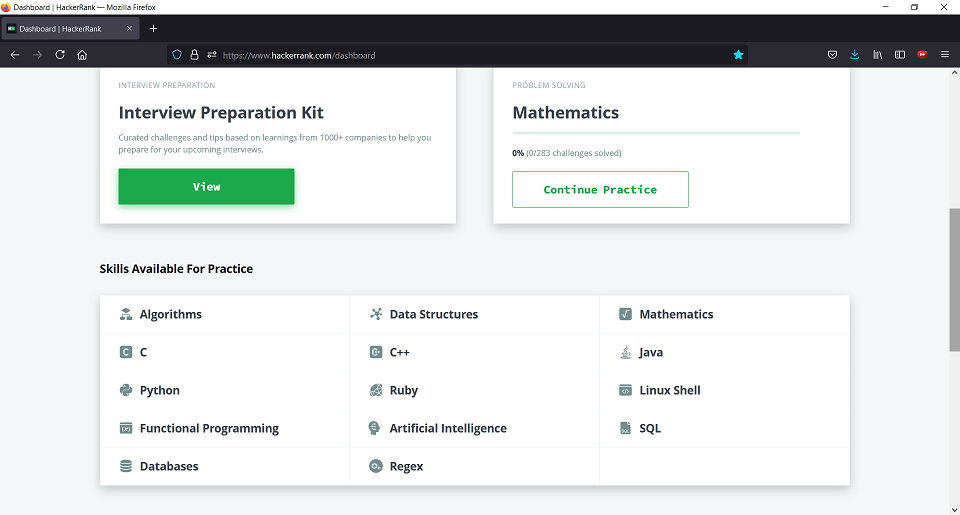Open the C++ skill link
The height and width of the screenshot is (515, 960).
pos(400,352)
